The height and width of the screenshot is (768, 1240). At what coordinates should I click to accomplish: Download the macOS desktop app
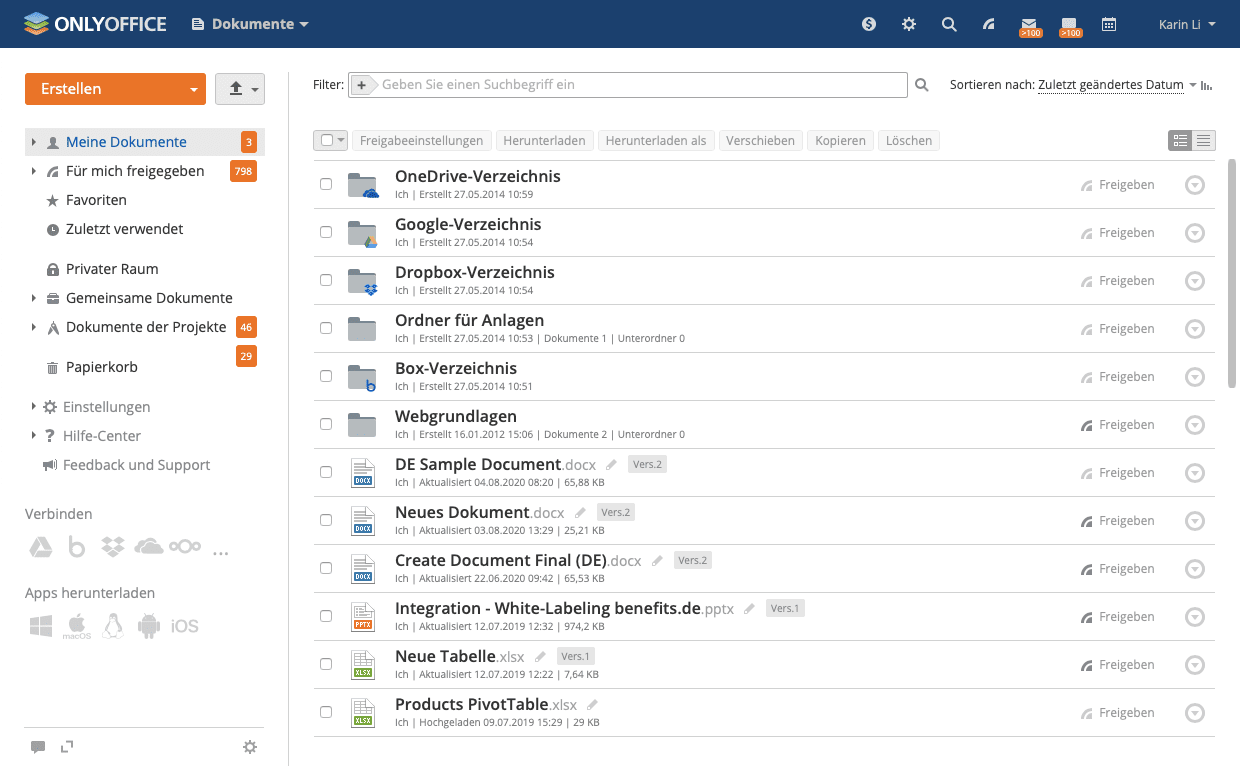[77, 627]
